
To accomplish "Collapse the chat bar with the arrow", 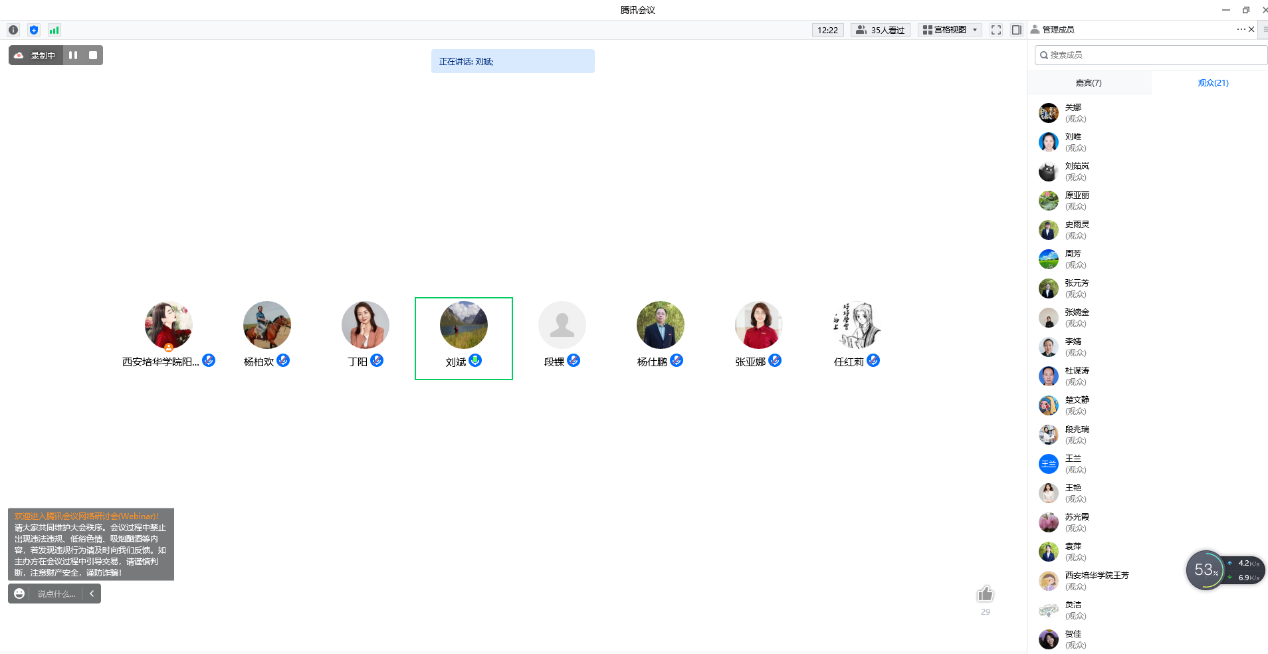I will click(x=92, y=594).
